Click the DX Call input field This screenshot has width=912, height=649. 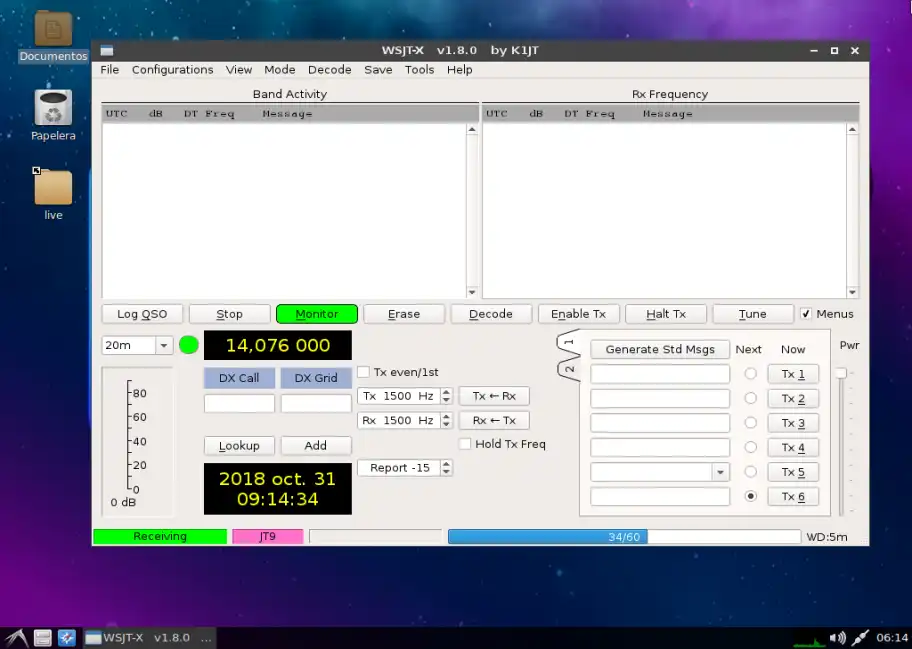[x=239, y=404]
